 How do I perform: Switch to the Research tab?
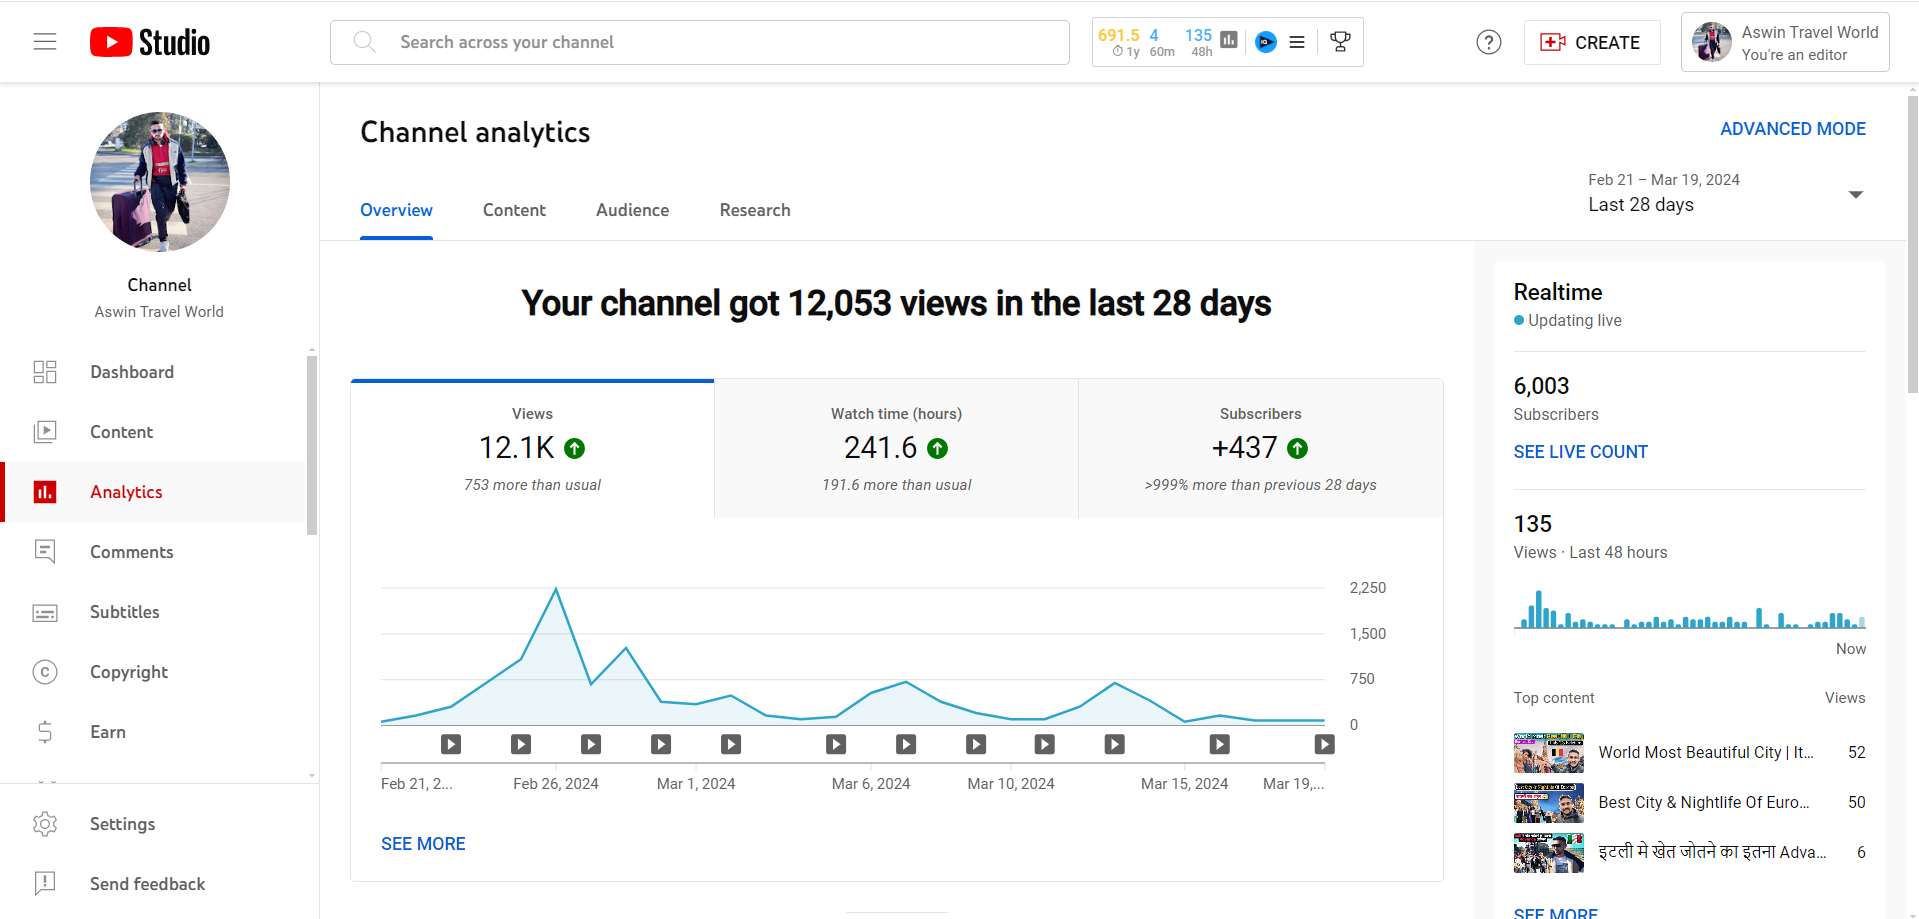[754, 210]
